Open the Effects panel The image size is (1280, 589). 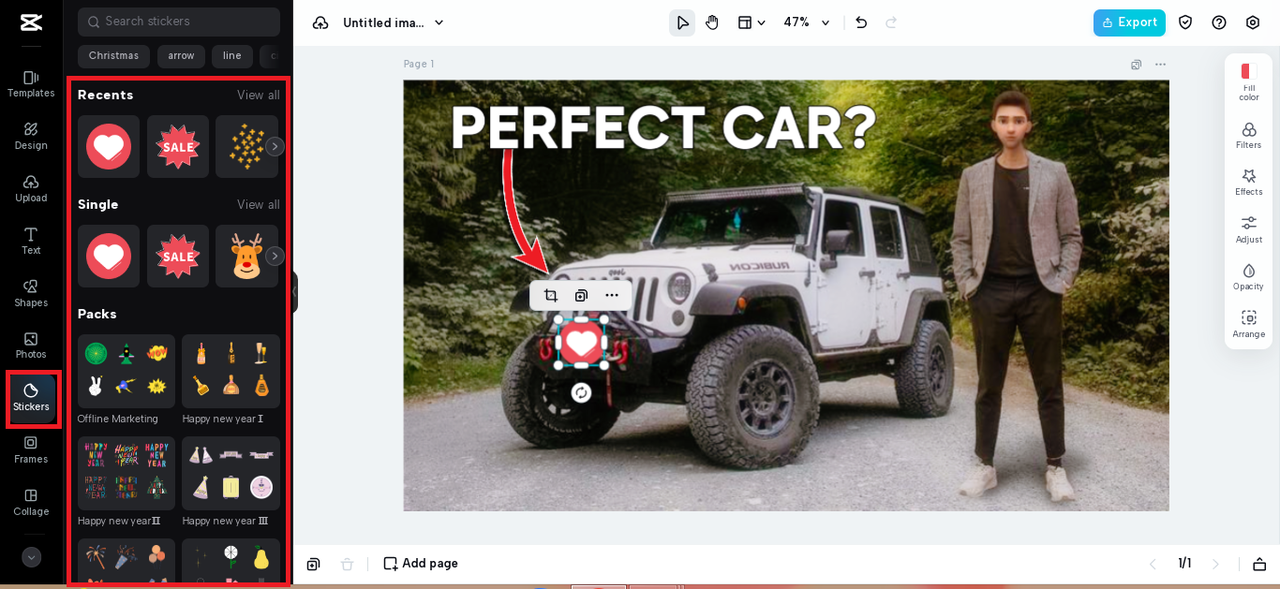tap(1248, 183)
